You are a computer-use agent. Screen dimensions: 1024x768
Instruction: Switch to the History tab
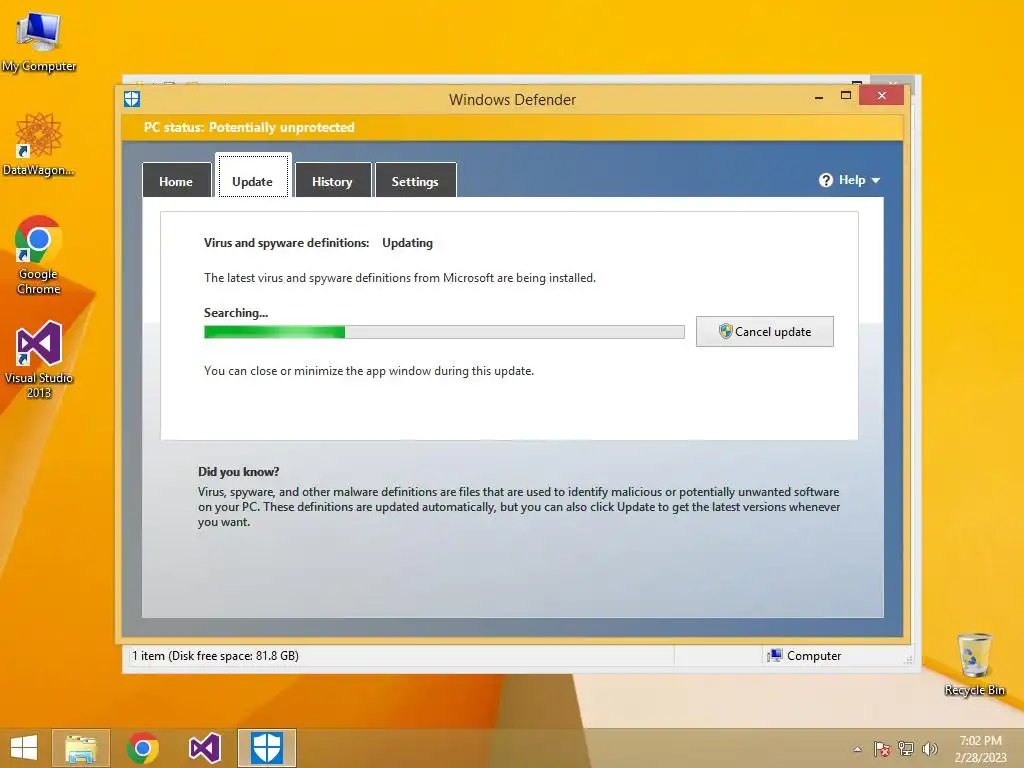332,181
